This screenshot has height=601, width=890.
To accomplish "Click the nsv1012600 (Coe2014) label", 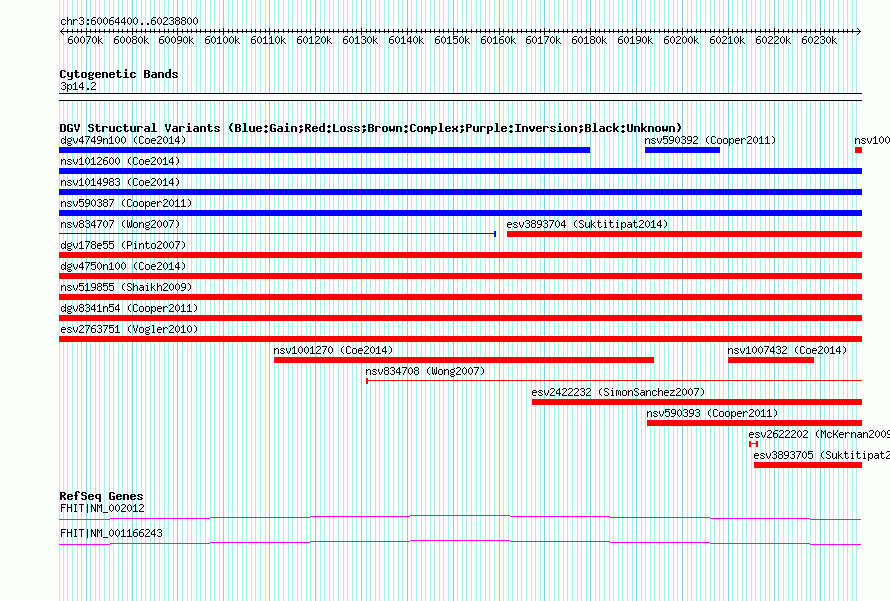I will [x=120, y=161].
